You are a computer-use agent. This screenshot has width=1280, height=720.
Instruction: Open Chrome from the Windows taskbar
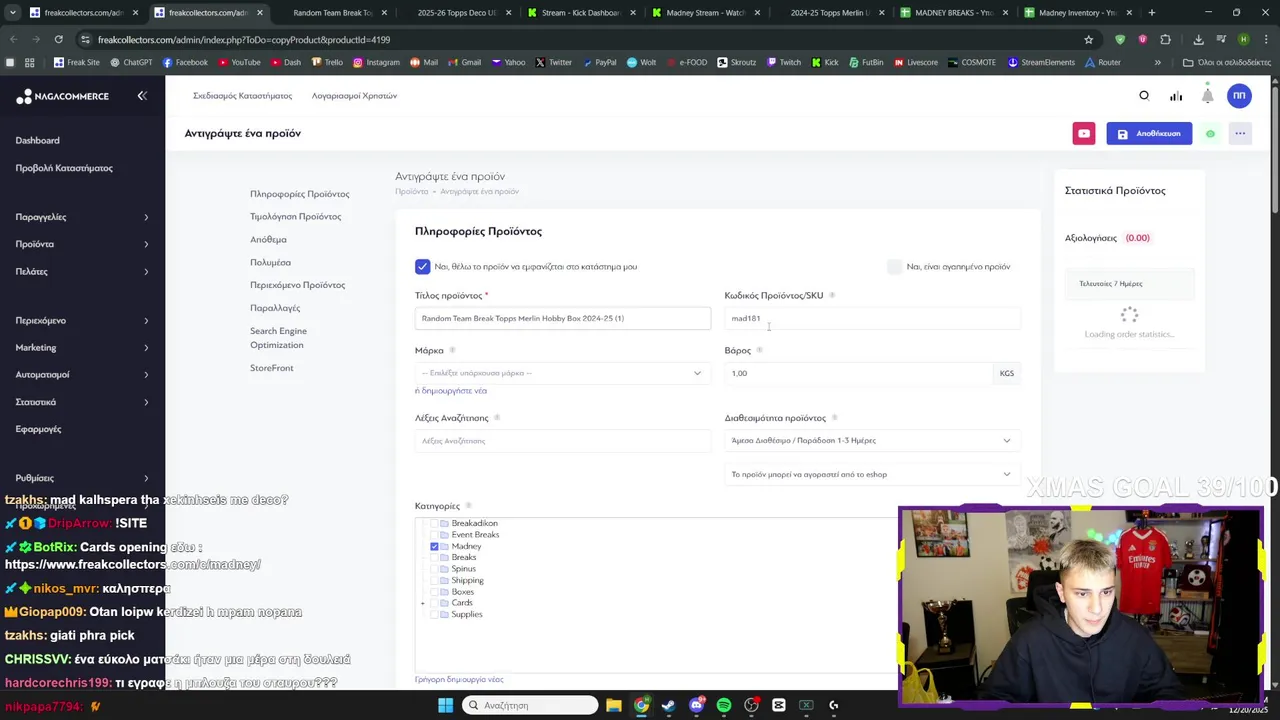pos(641,705)
